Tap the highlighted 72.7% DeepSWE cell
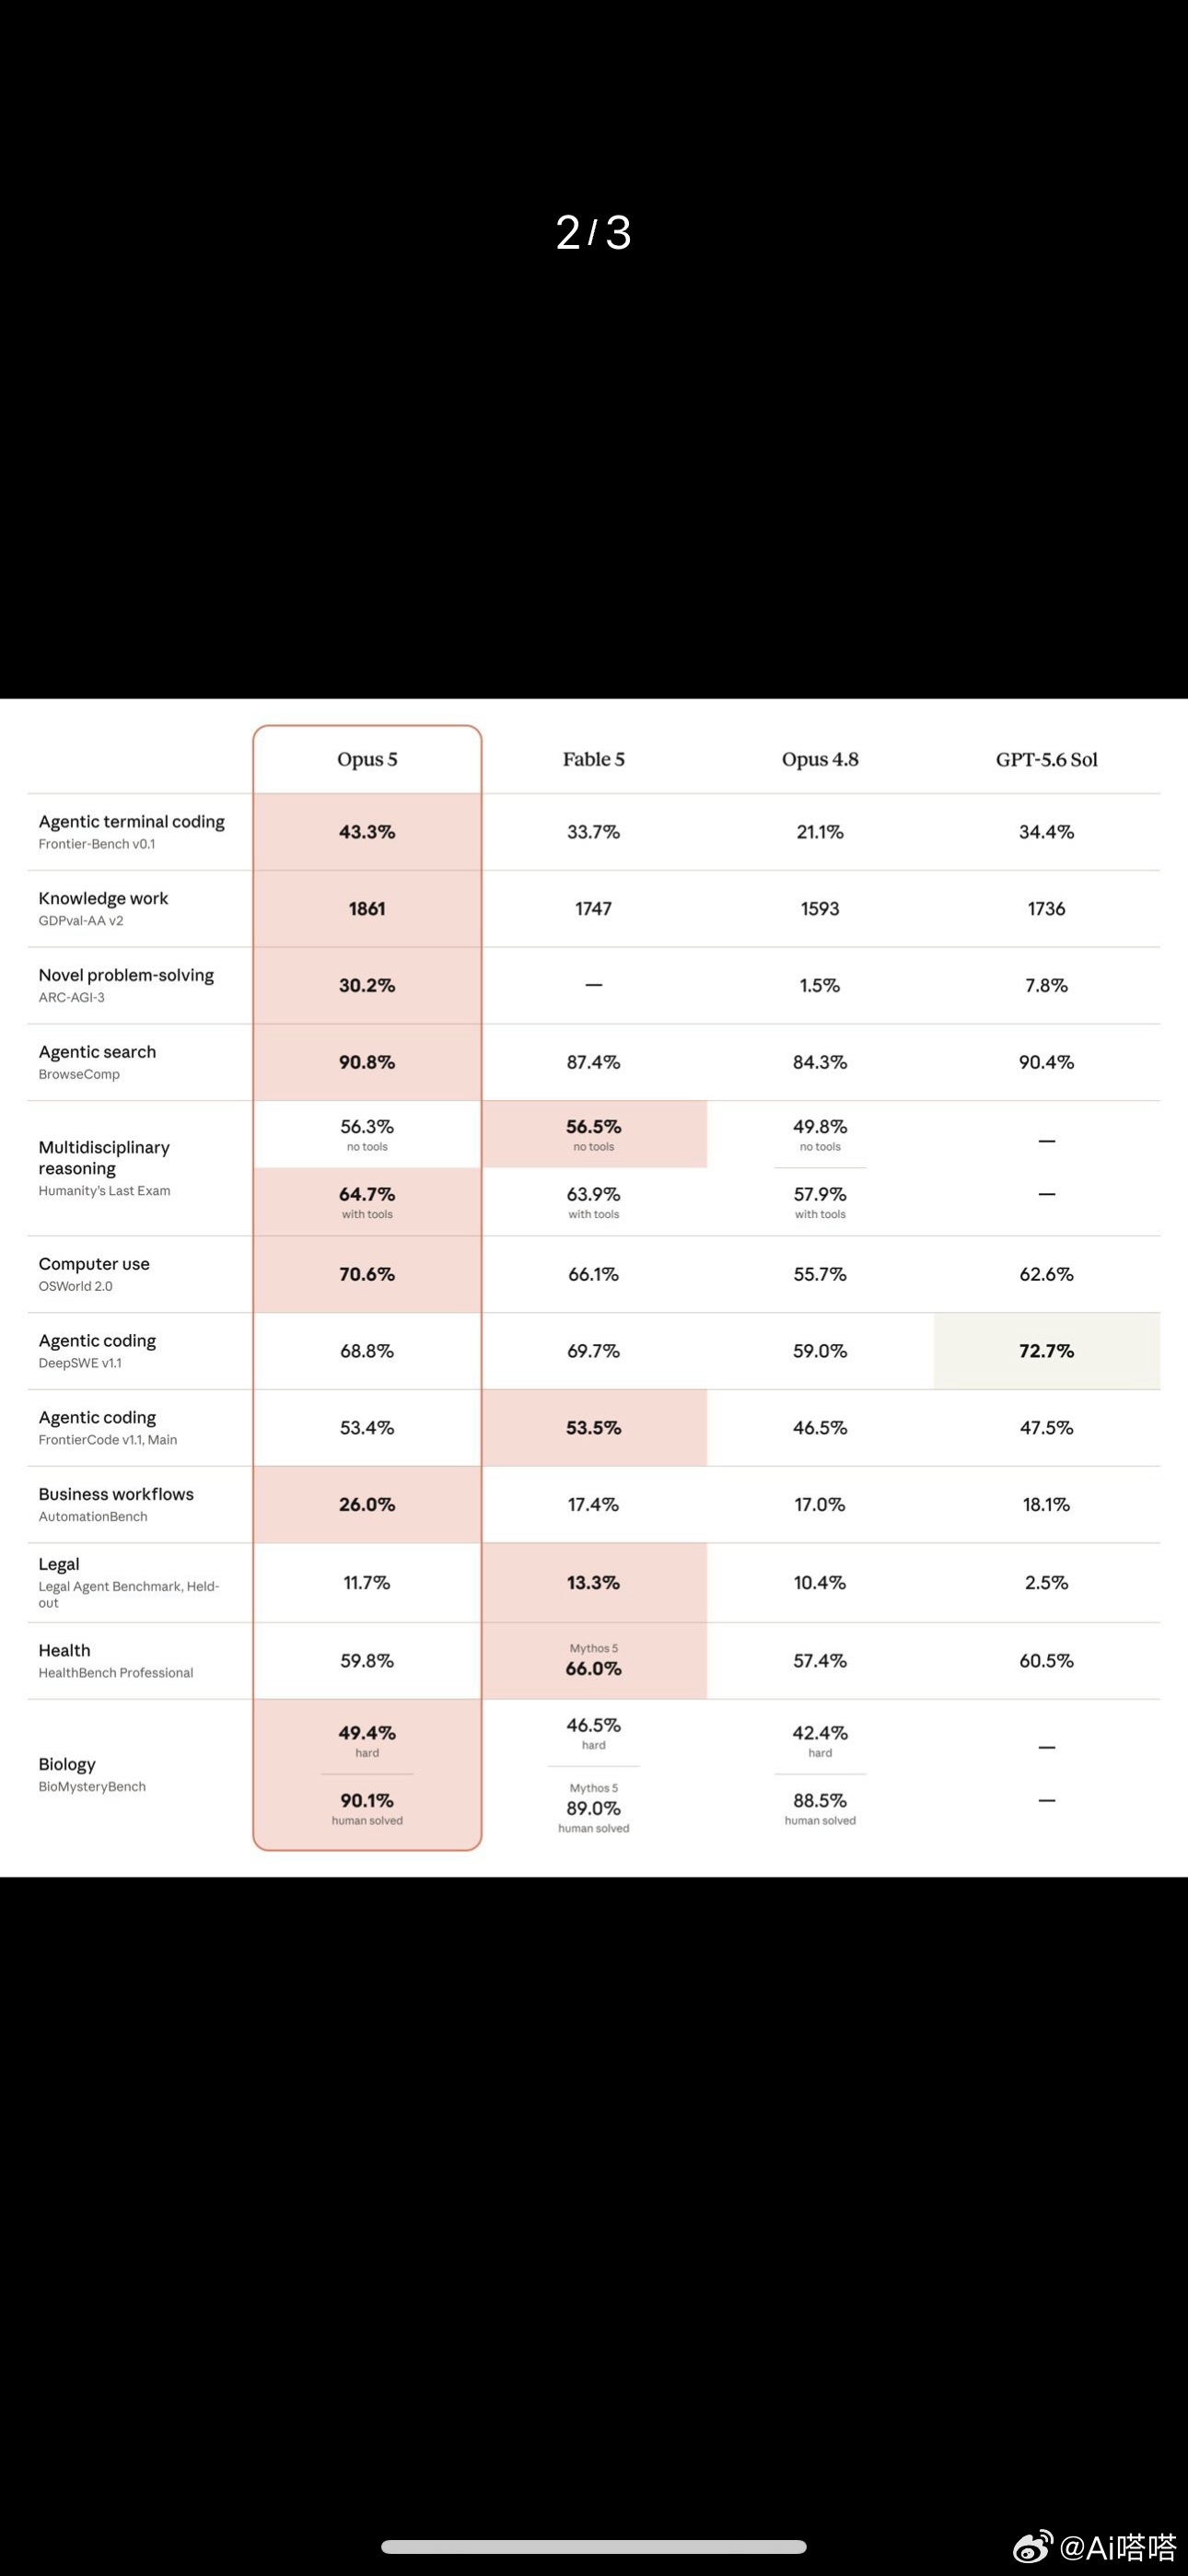Screen dimensions: 1188x2576 click(x=1047, y=1351)
